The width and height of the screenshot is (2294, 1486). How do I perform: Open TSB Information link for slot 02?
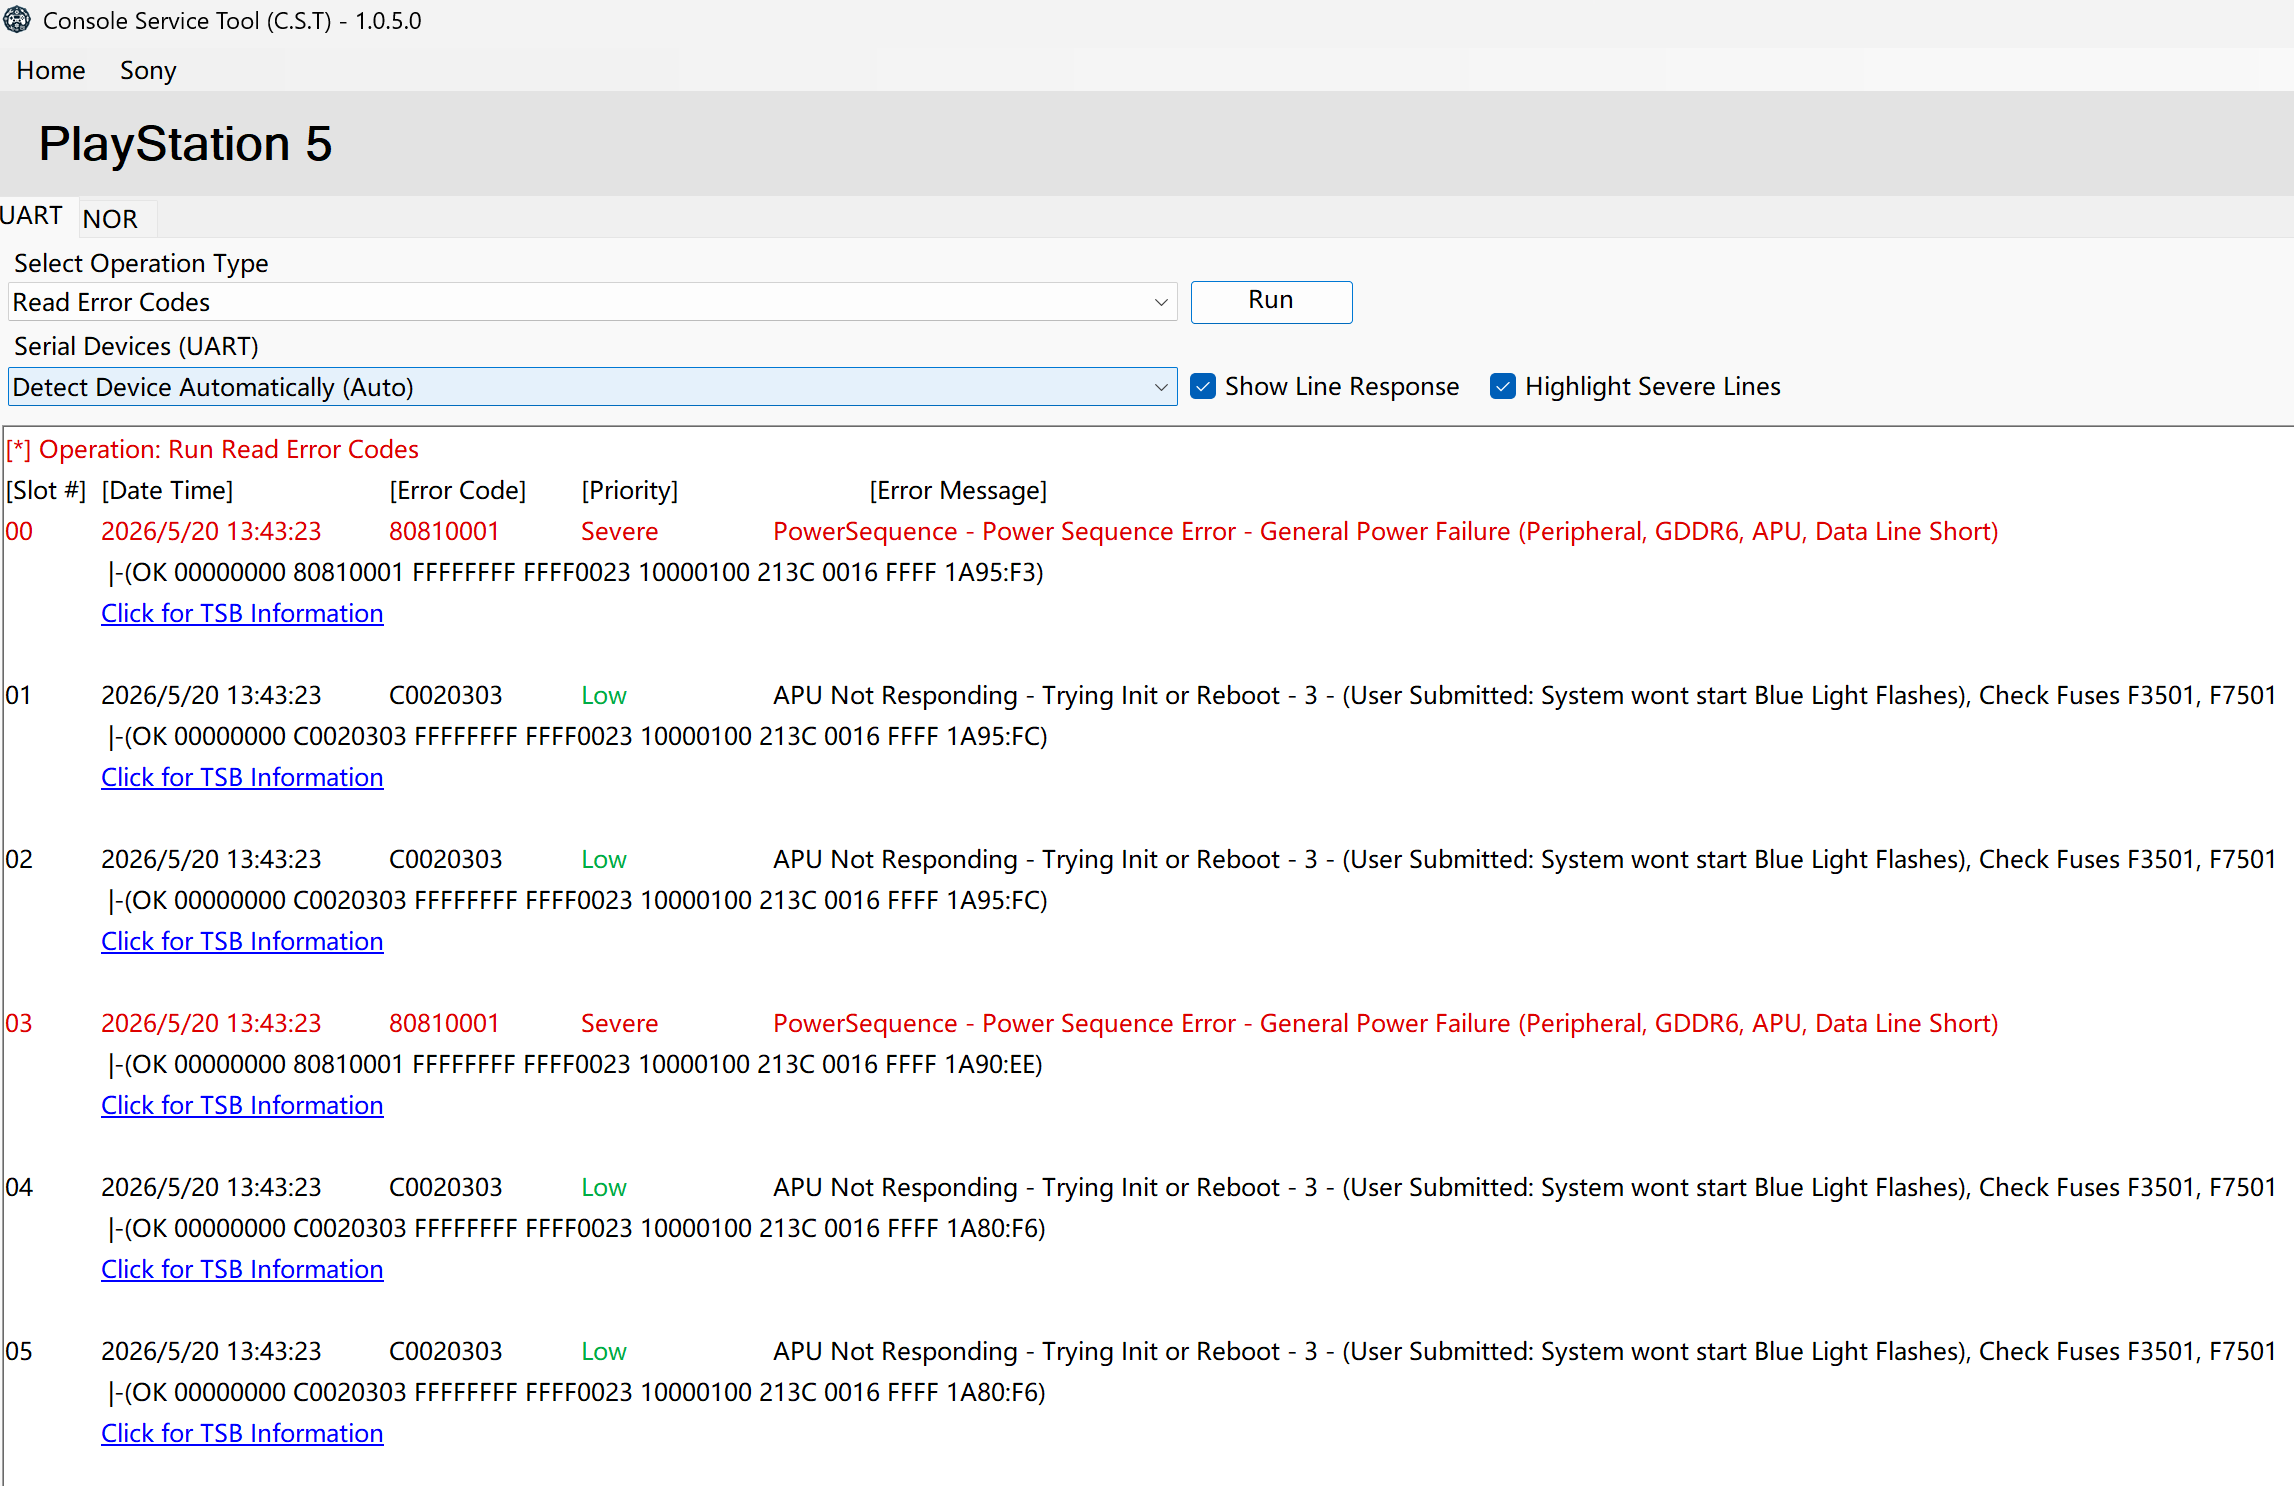pos(242,941)
